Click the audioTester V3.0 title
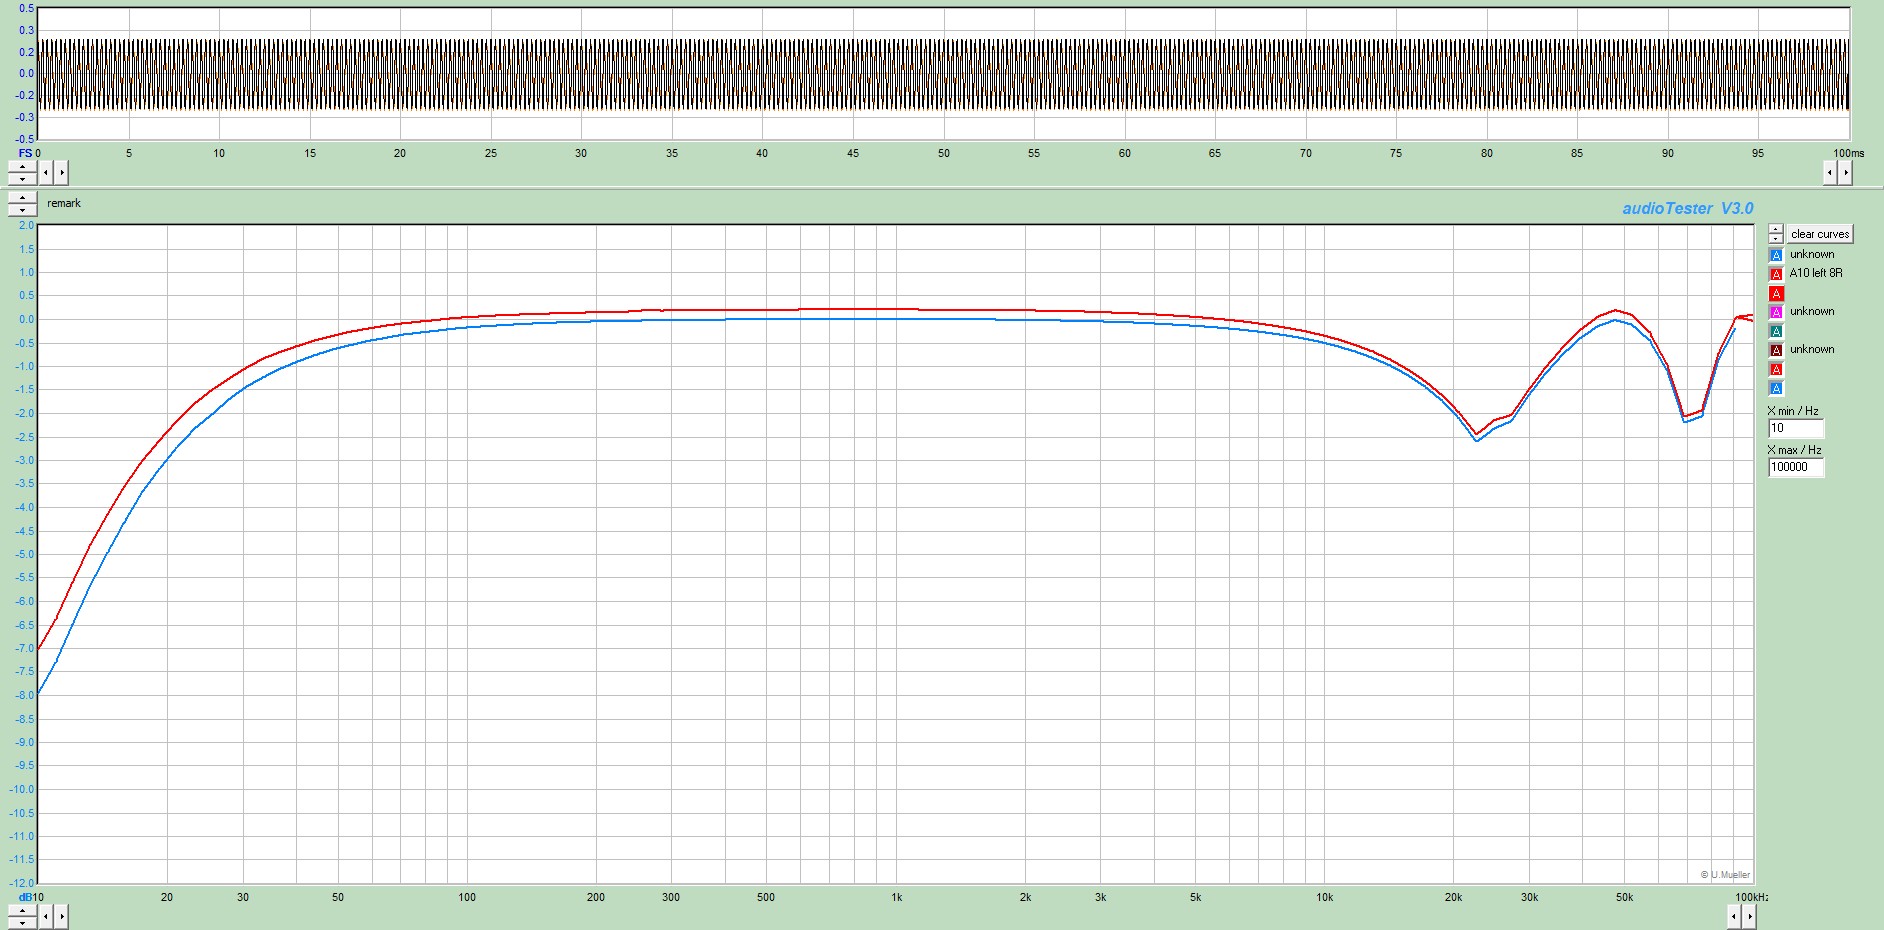This screenshot has width=1884, height=930. click(1687, 208)
